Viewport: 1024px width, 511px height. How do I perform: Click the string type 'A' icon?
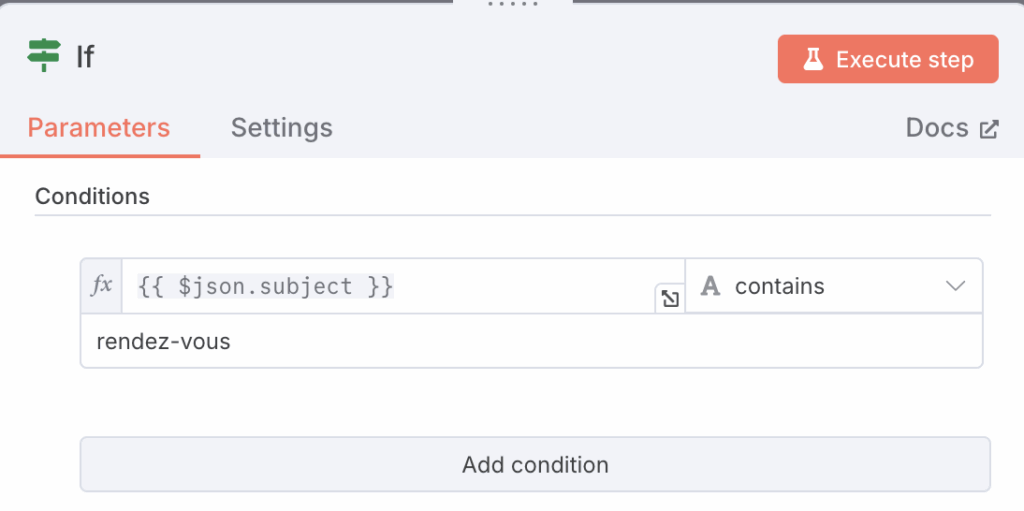711,287
